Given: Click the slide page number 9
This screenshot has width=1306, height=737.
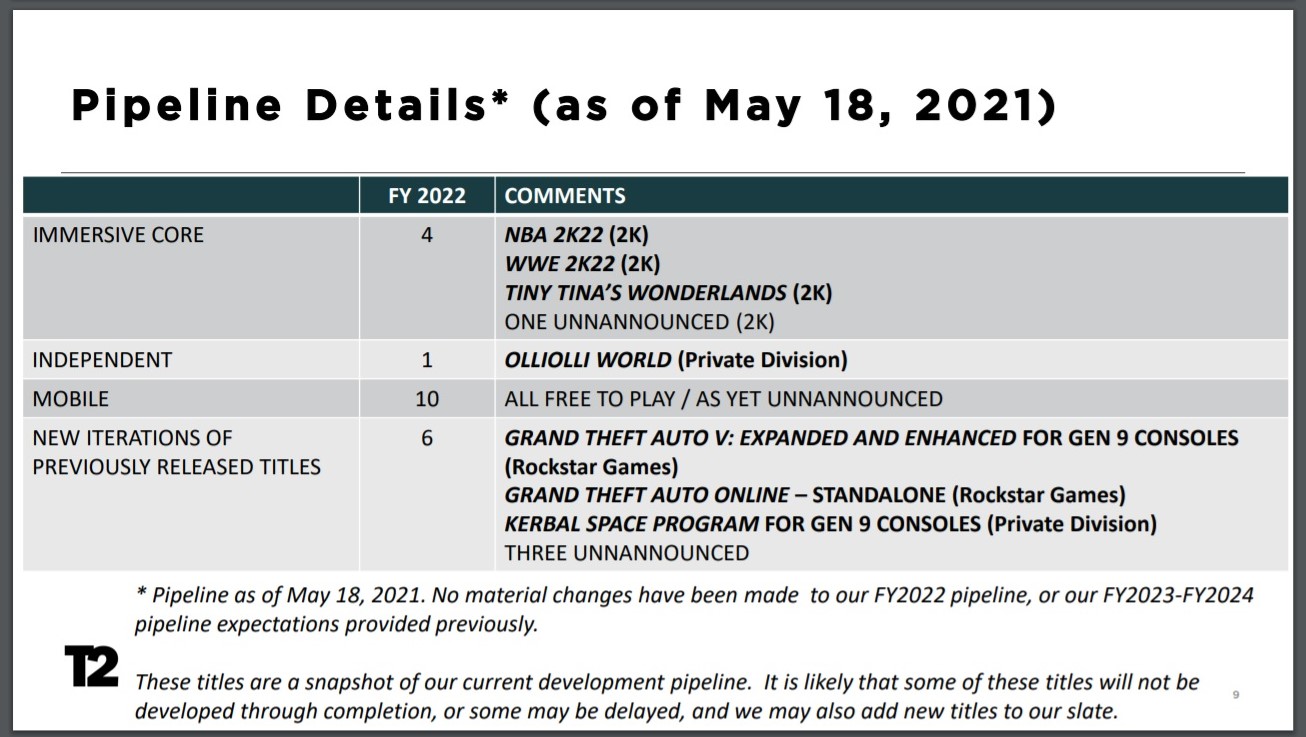Looking at the screenshot, I should click(x=1236, y=694).
